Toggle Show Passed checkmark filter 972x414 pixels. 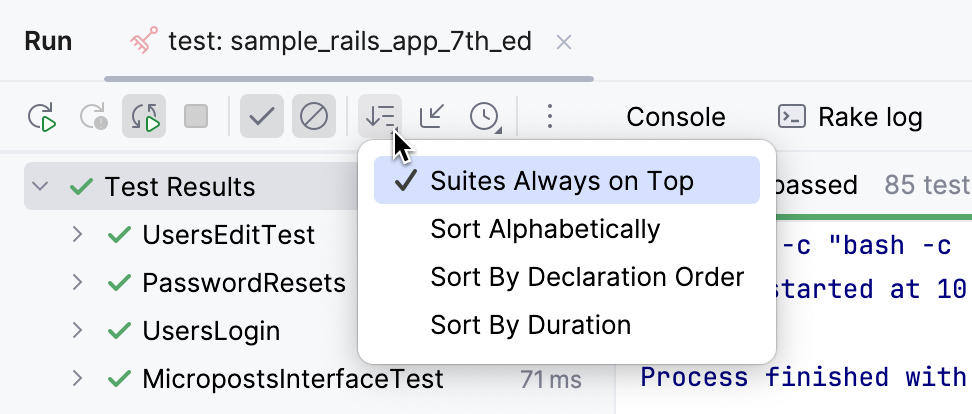pos(261,117)
